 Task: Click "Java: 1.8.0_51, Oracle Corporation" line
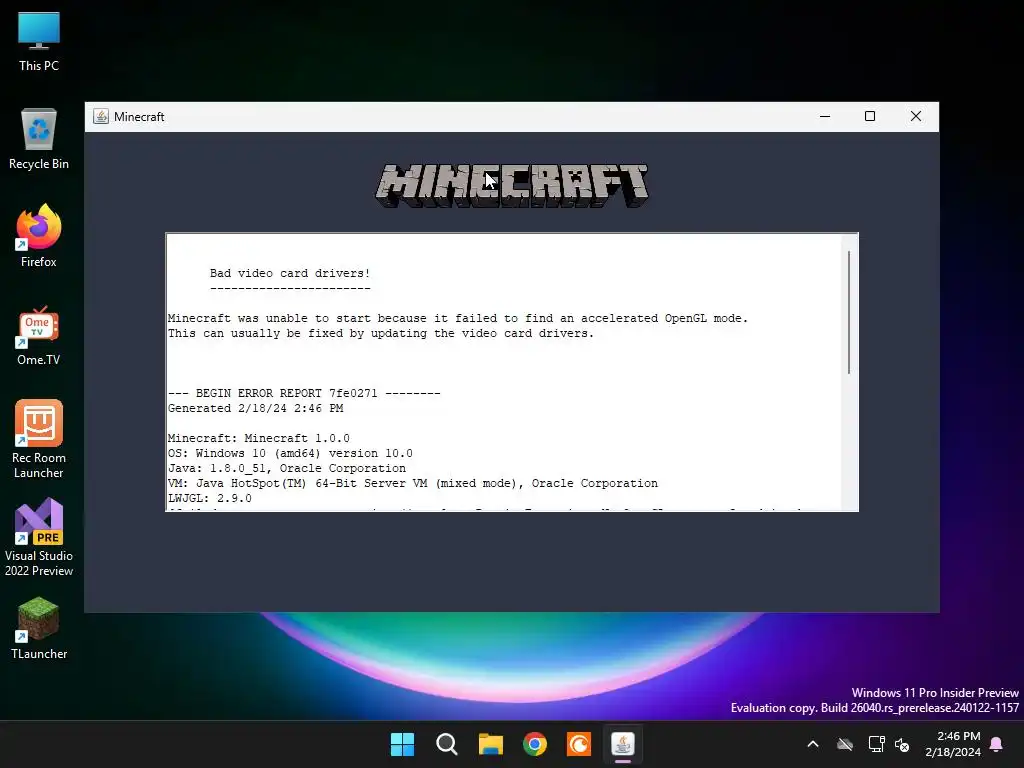point(287,468)
